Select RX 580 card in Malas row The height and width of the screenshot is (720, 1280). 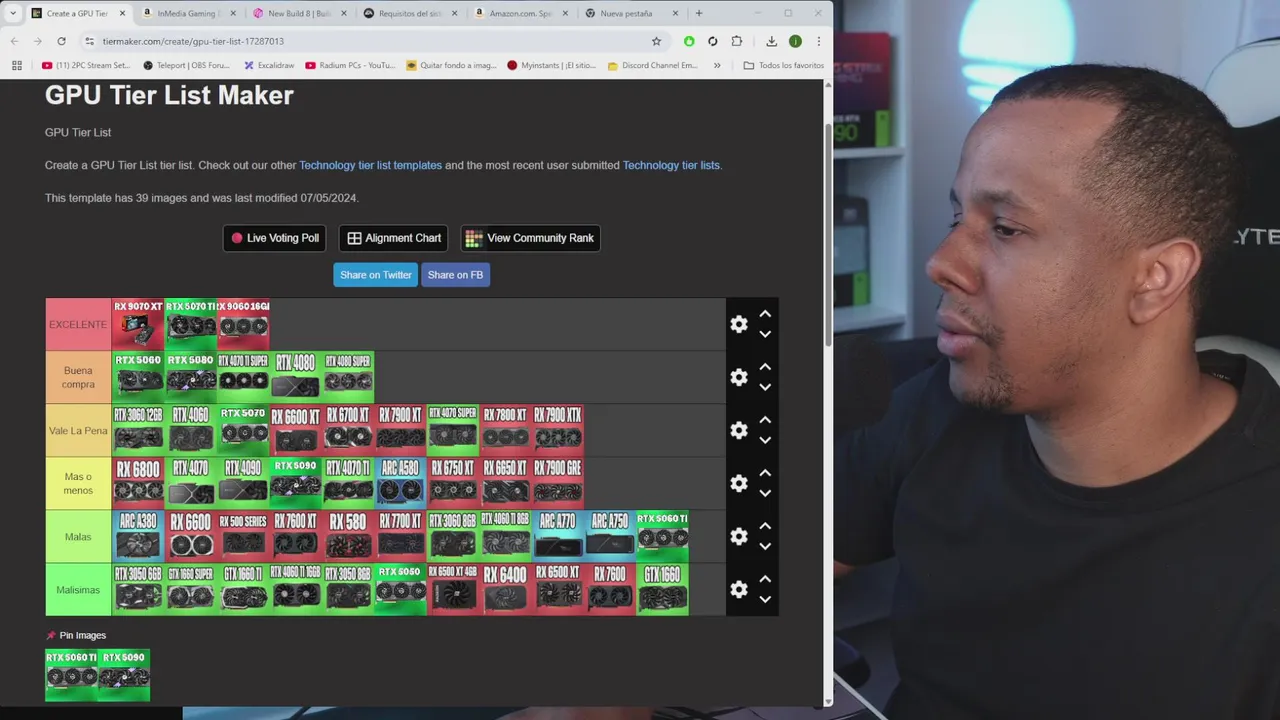point(348,536)
